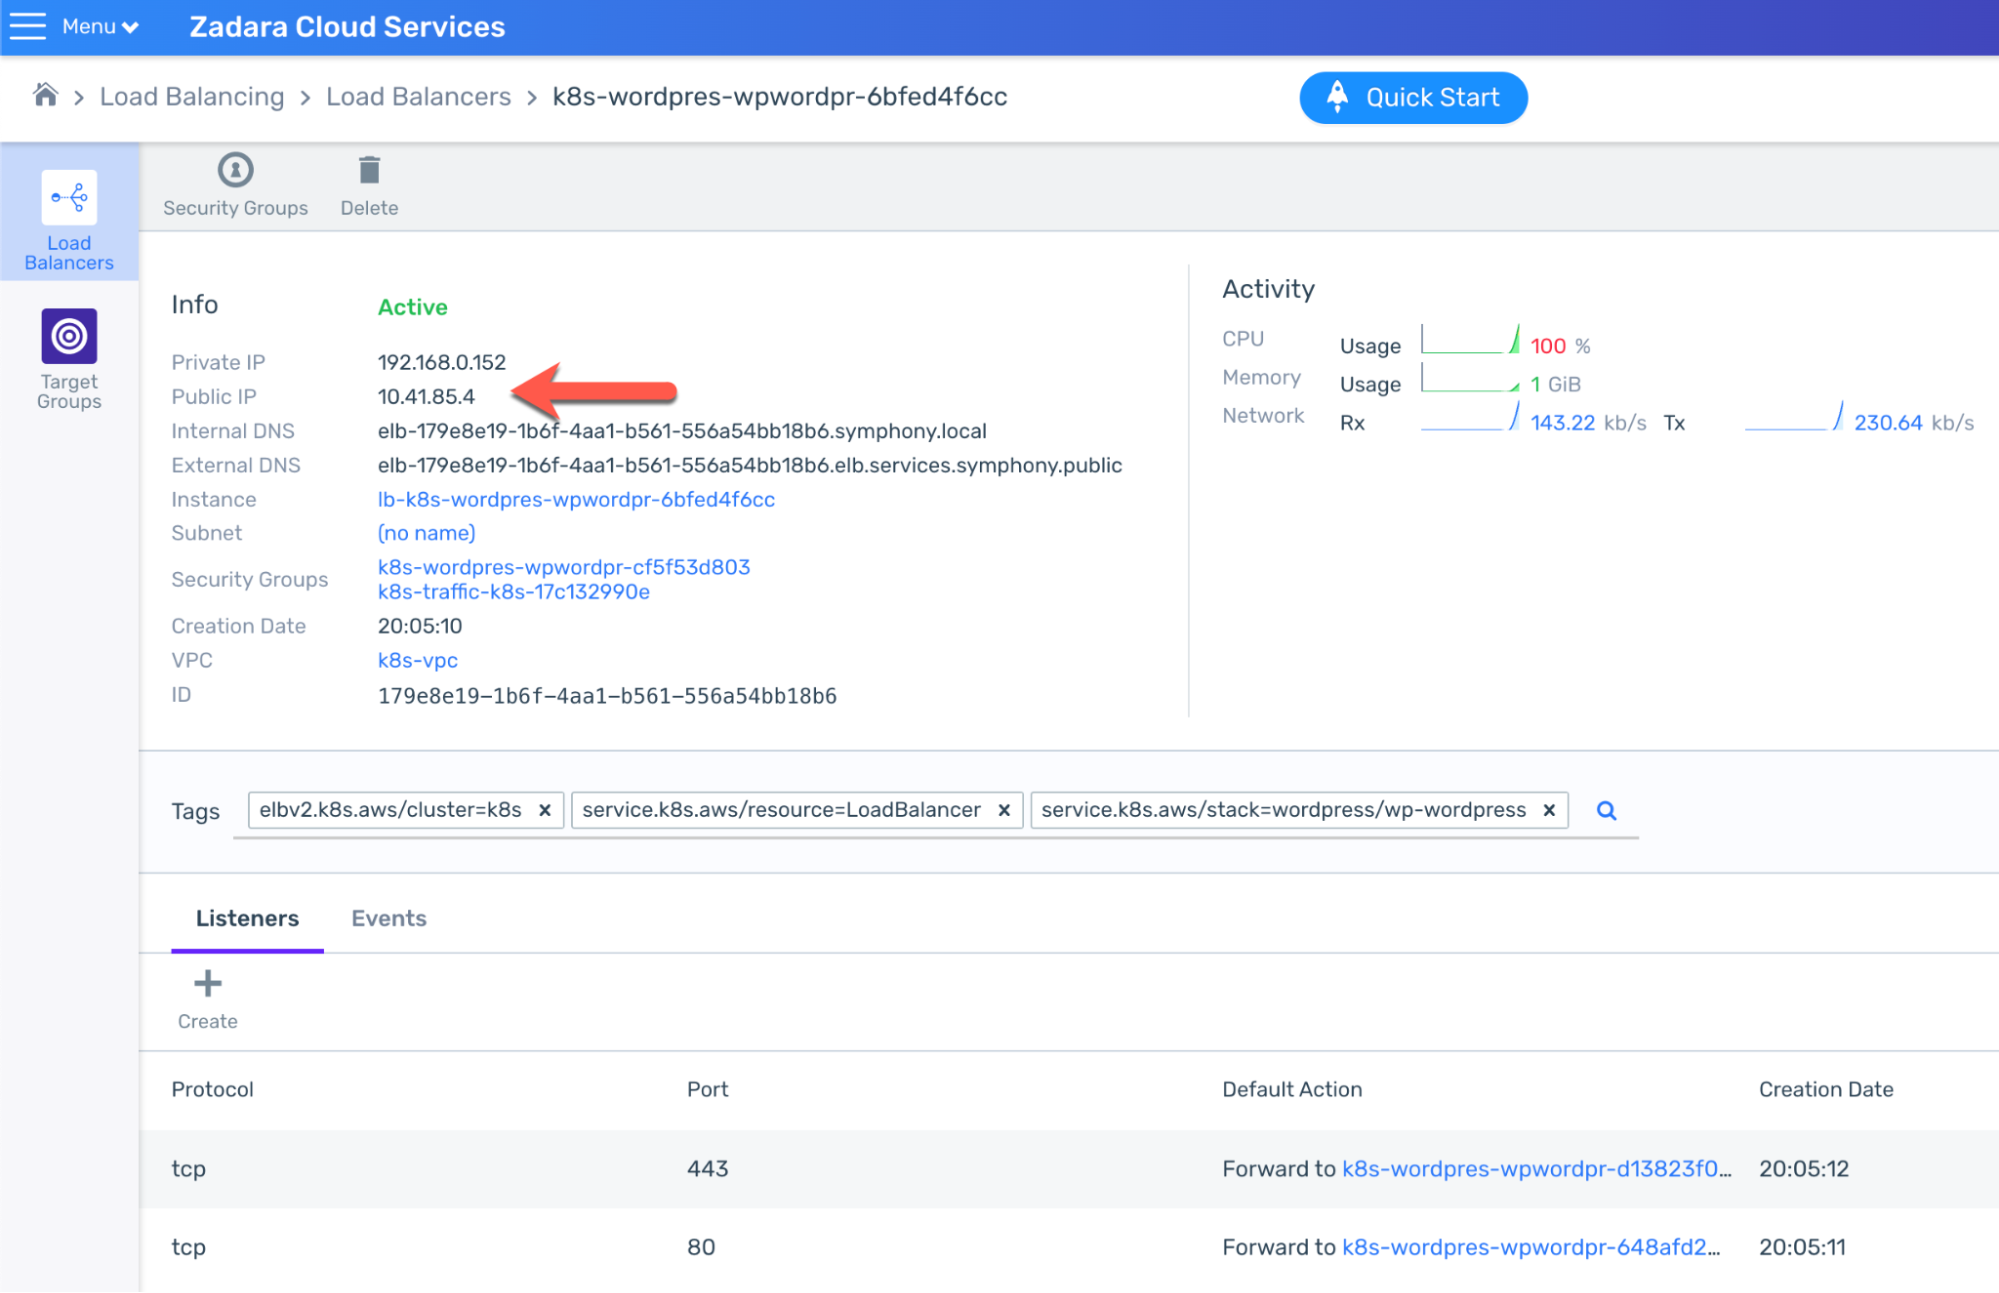Click Creation Date 20:05:10 value

[x=420, y=626]
